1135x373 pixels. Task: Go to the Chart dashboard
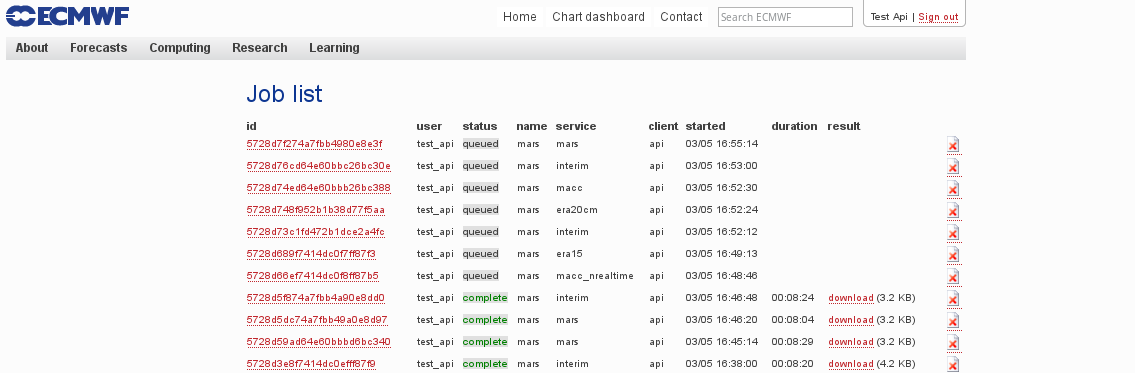pyautogui.click(x=598, y=17)
